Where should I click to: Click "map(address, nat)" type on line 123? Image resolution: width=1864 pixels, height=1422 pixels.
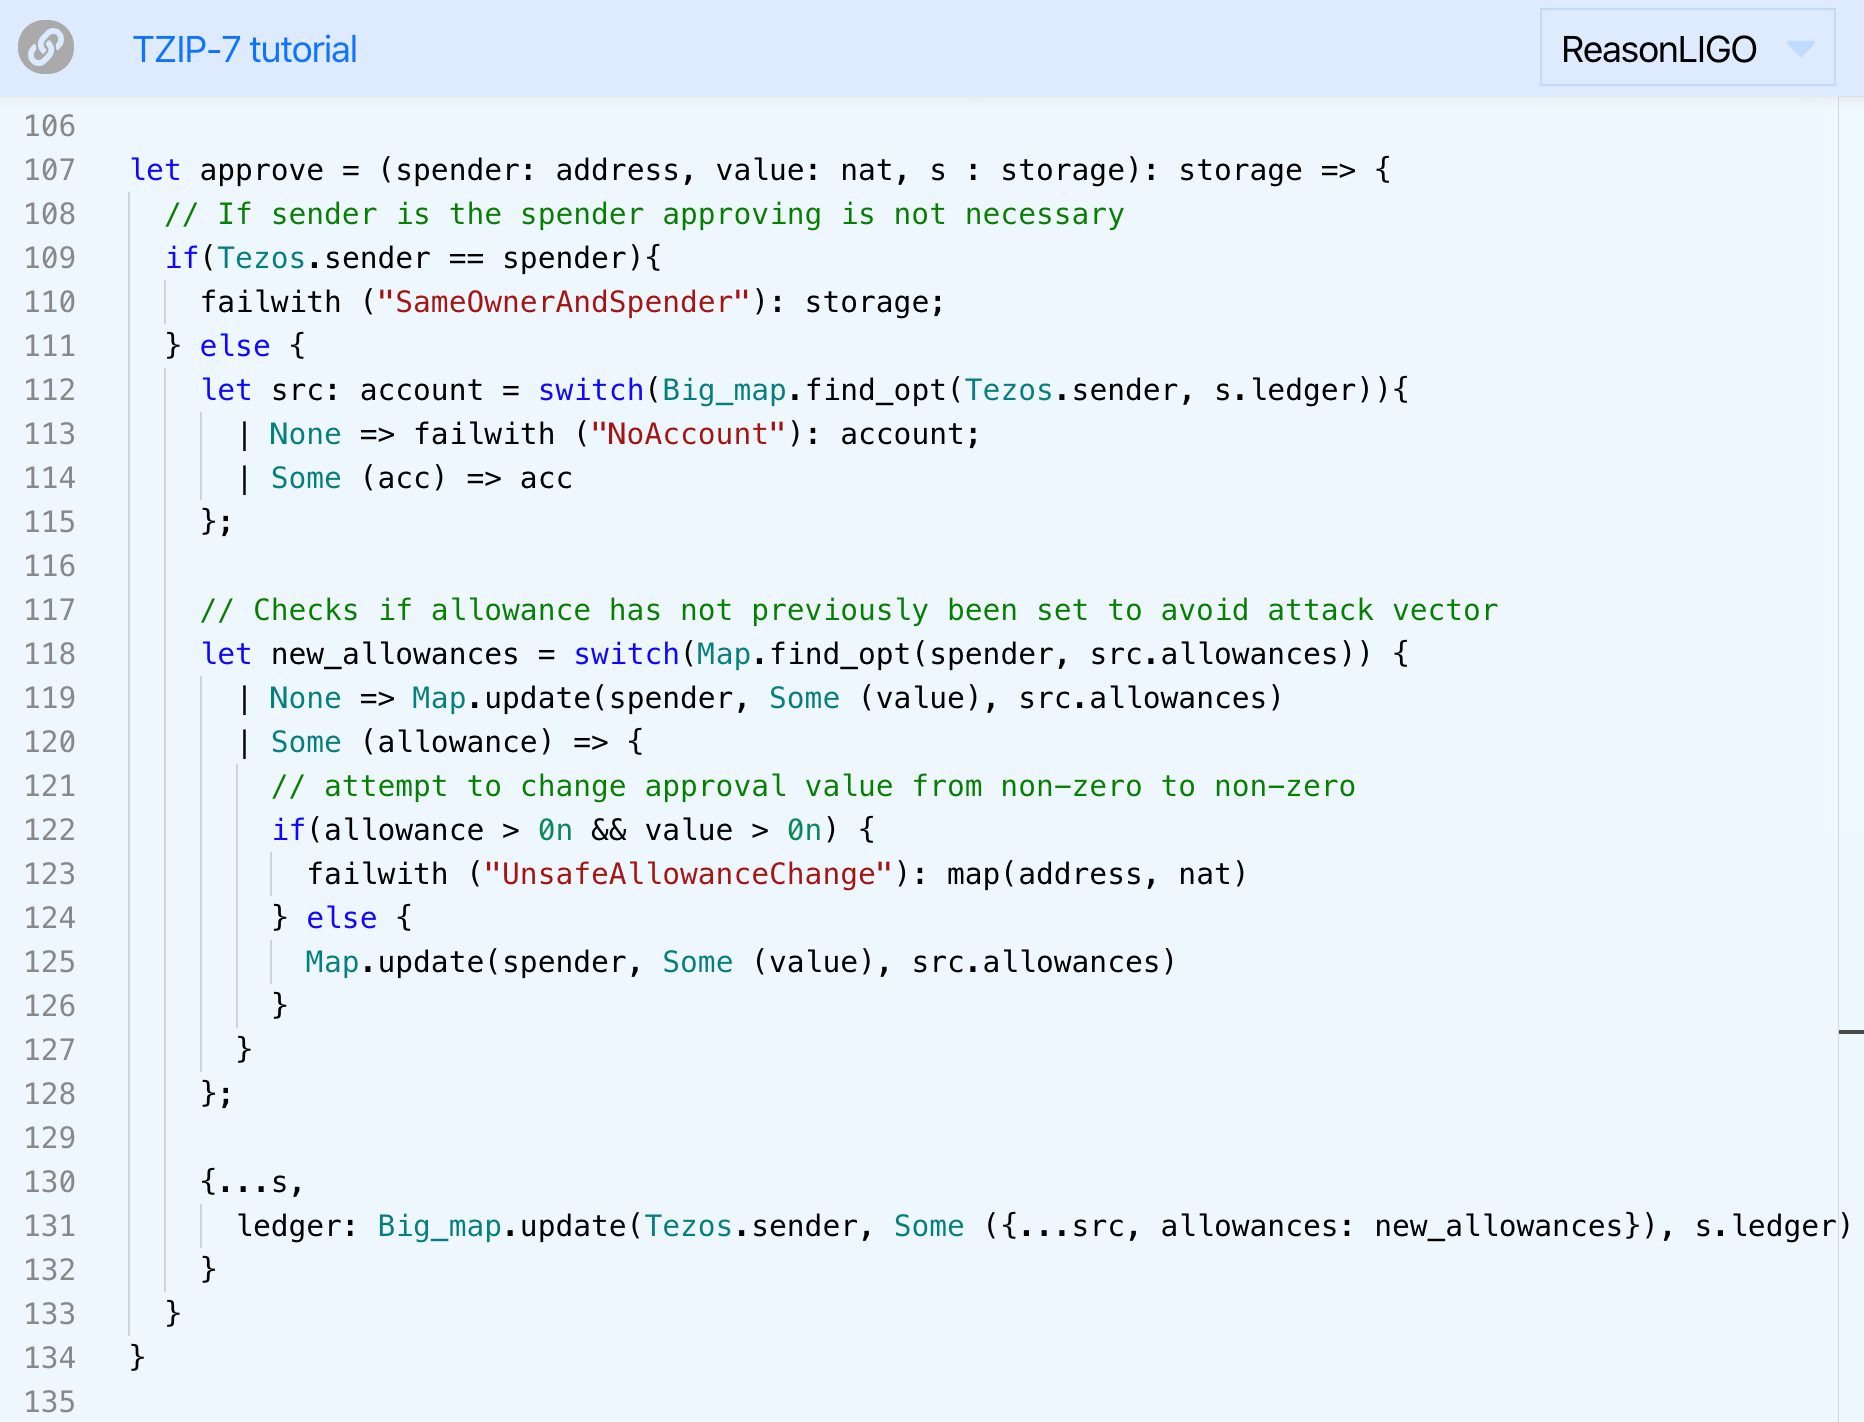tap(1097, 874)
